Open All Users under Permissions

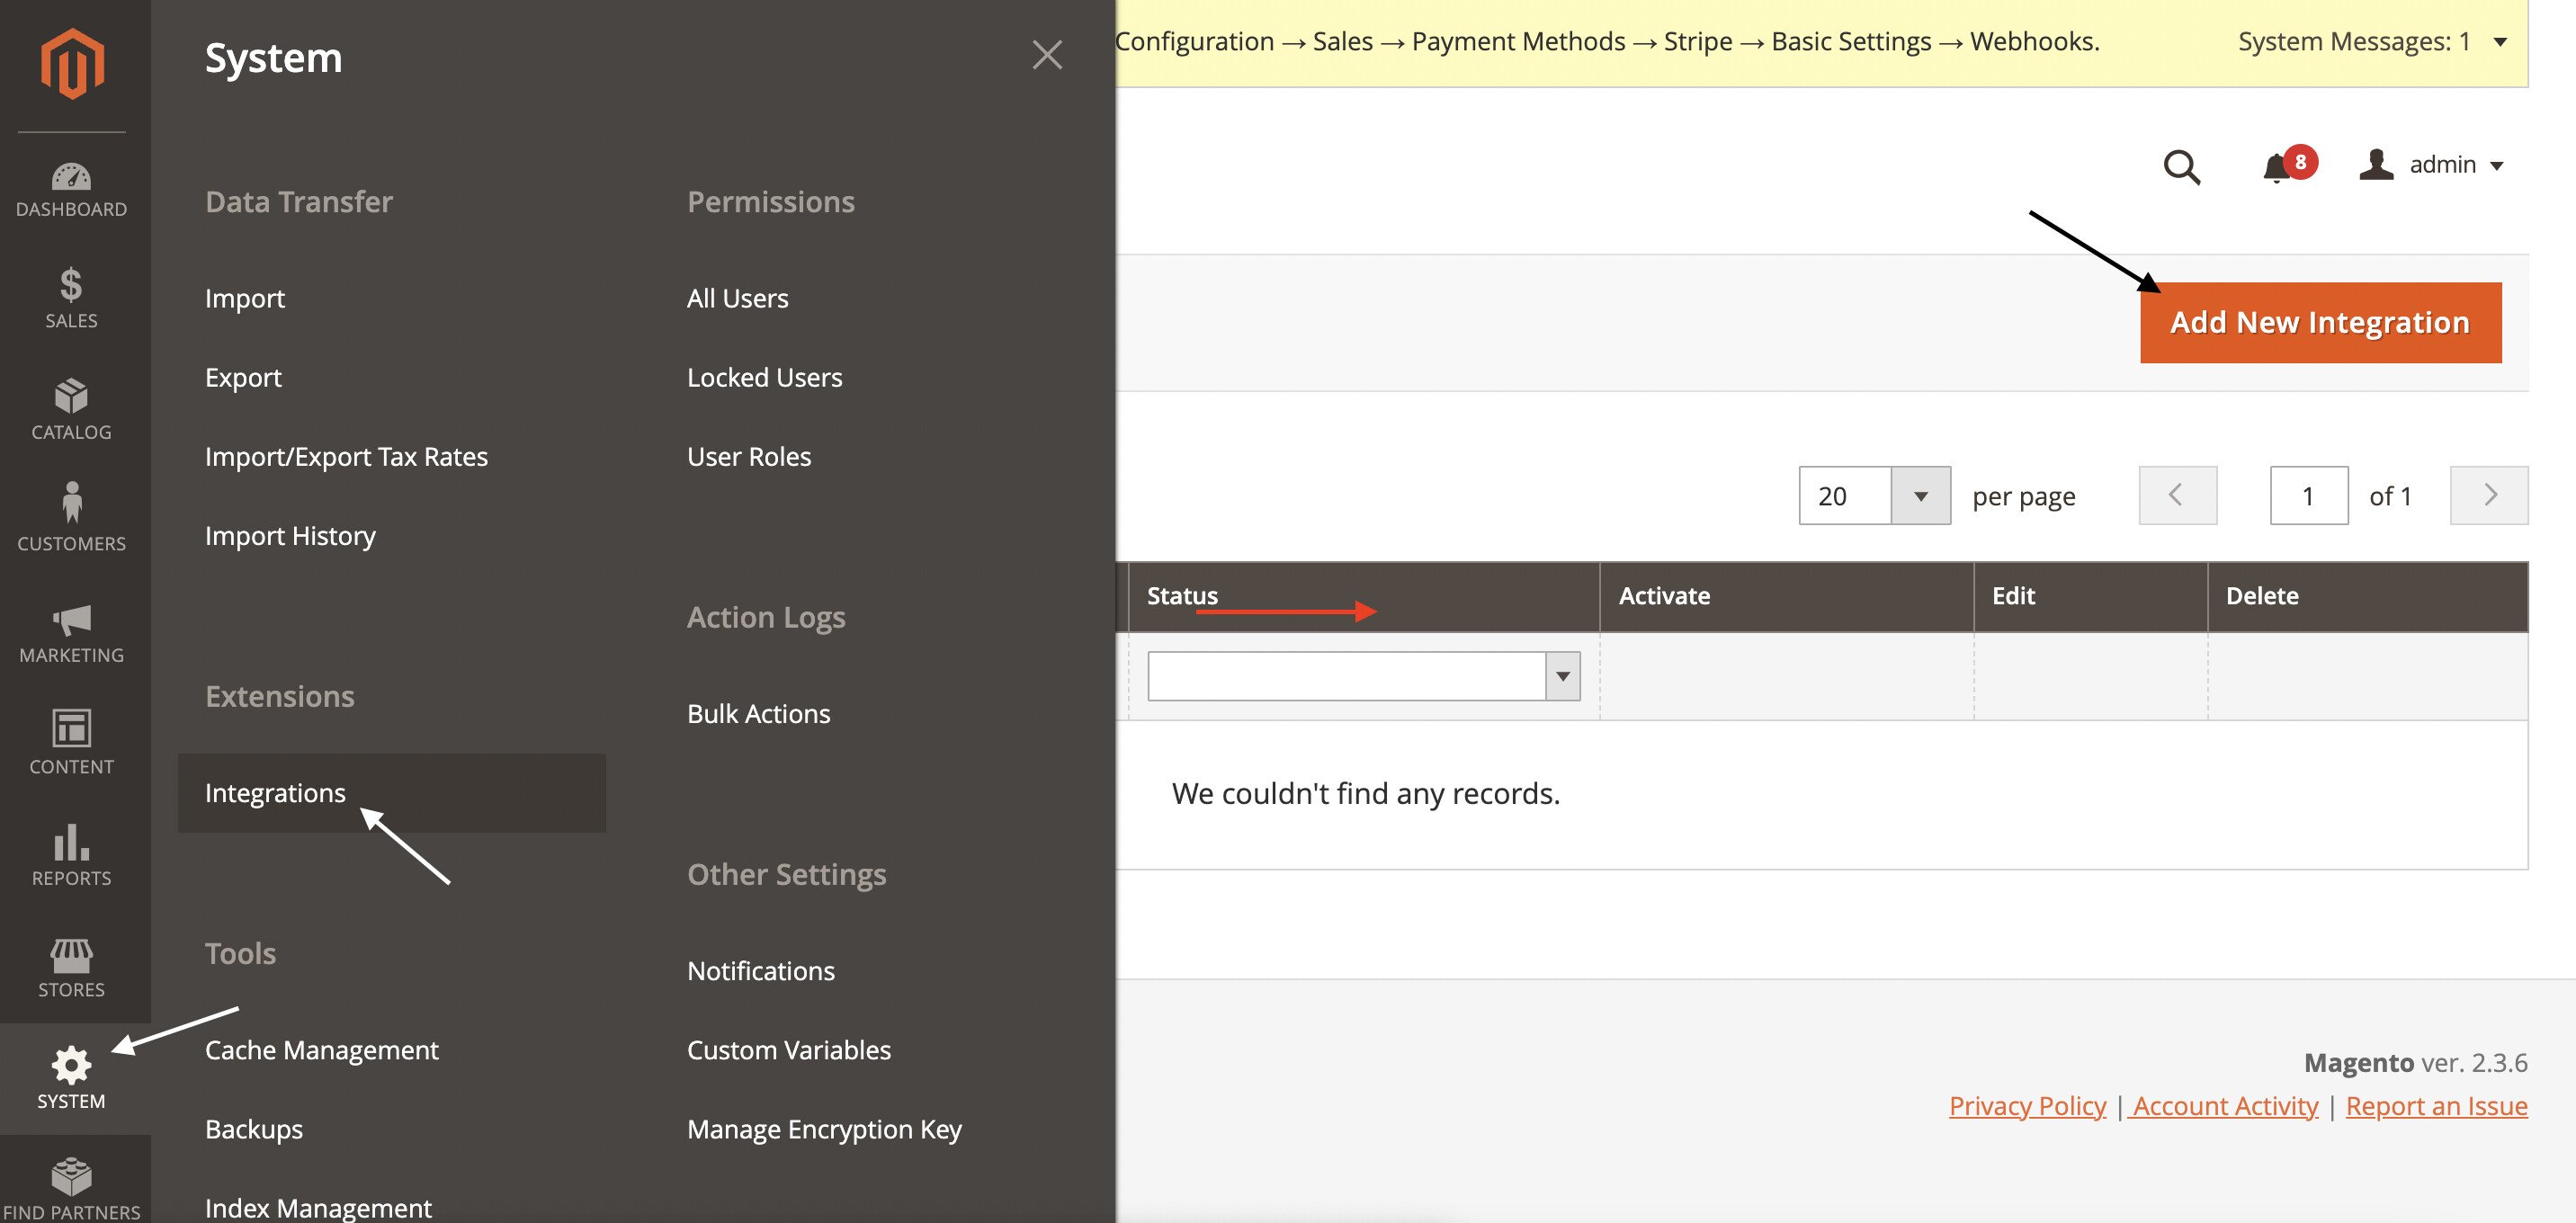coord(737,298)
